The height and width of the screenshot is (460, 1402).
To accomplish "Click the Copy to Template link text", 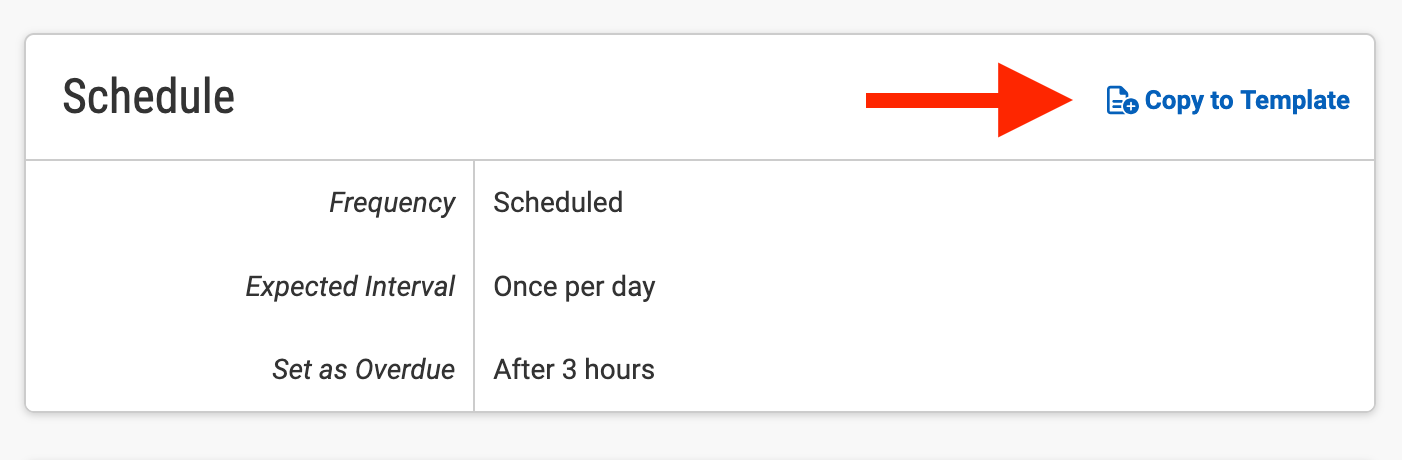I will (x=1246, y=101).
